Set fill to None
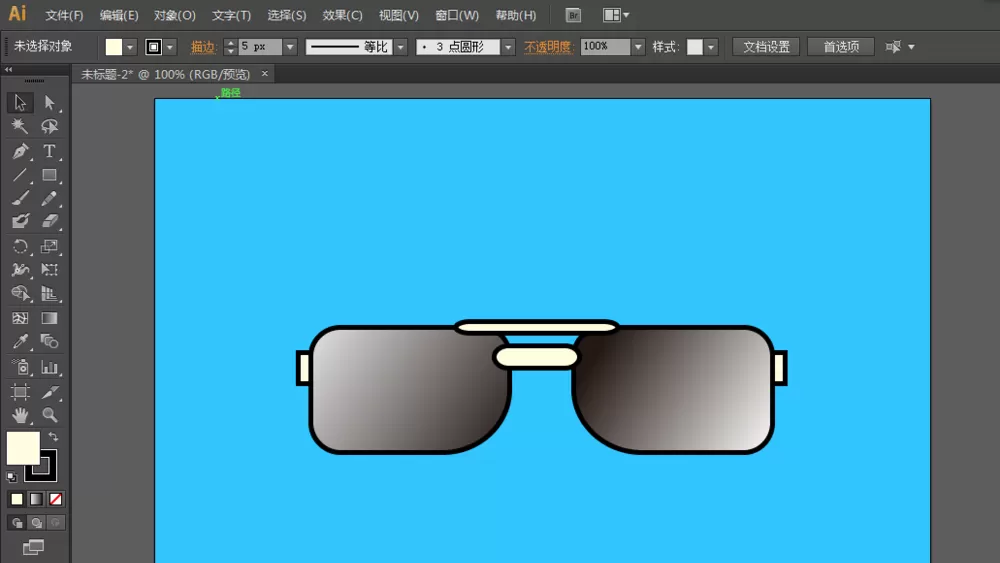The width and height of the screenshot is (1000, 563). tap(55, 499)
